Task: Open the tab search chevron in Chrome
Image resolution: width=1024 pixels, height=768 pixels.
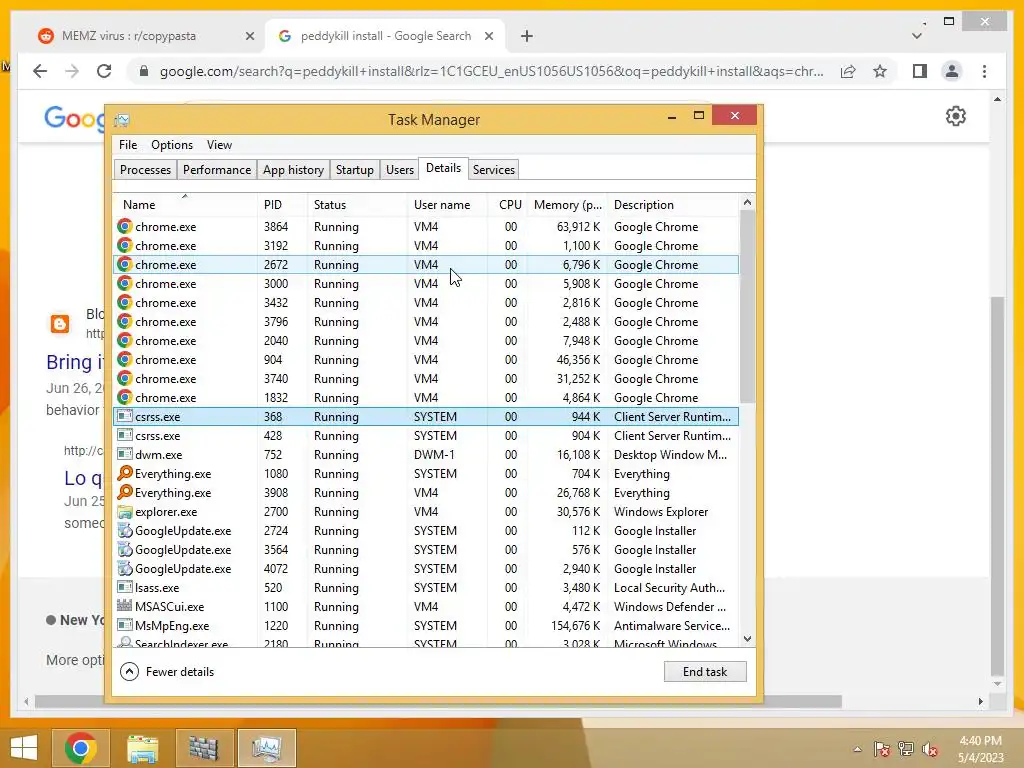Action: pyautogui.click(x=917, y=36)
